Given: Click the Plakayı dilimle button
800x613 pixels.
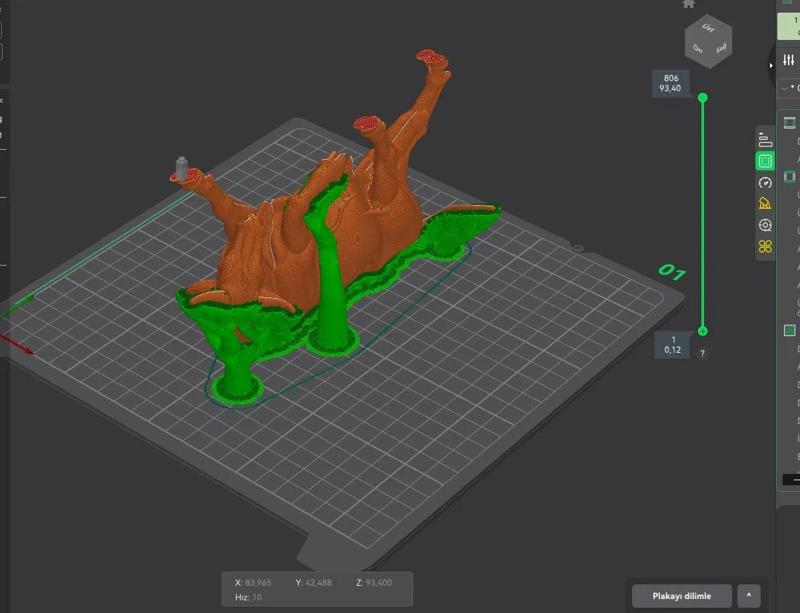Looking at the screenshot, I should pos(681,596).
